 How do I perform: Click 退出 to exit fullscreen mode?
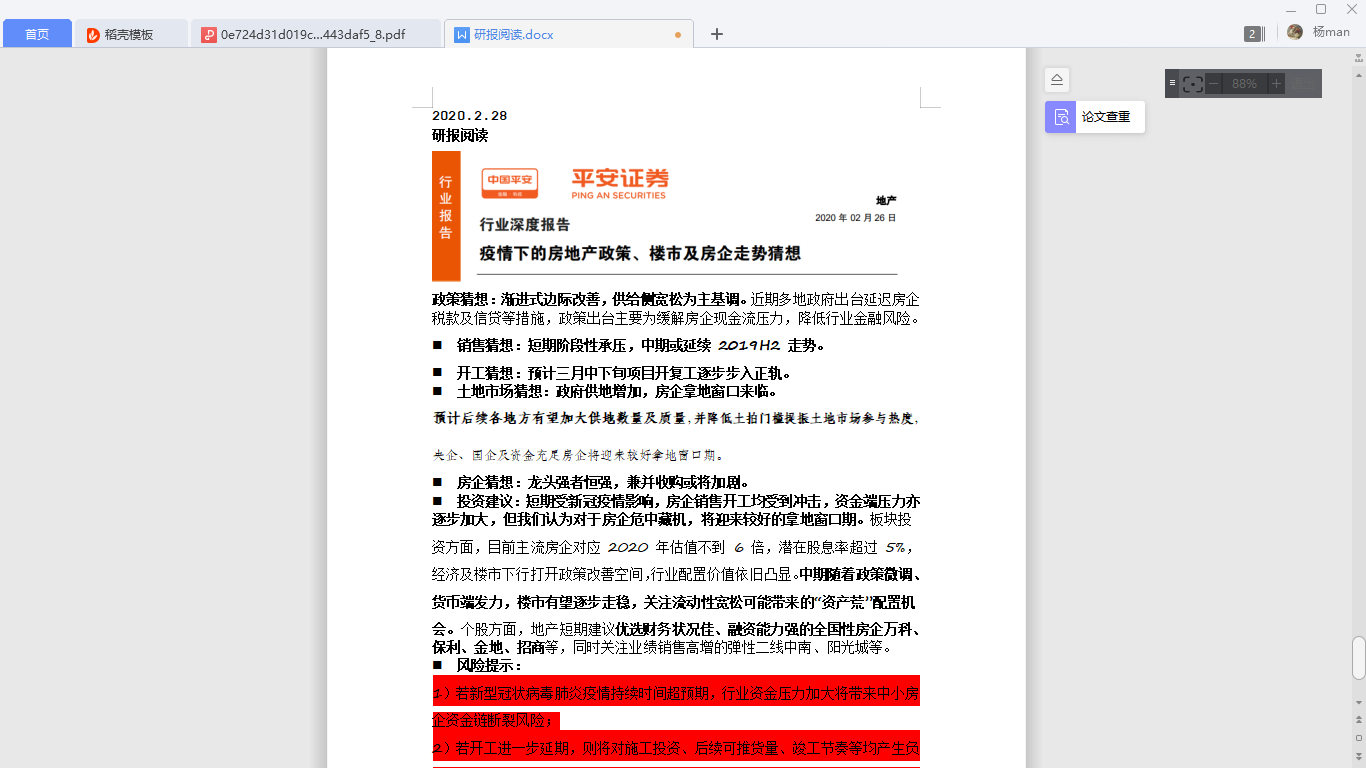(x=1303, y=84)
